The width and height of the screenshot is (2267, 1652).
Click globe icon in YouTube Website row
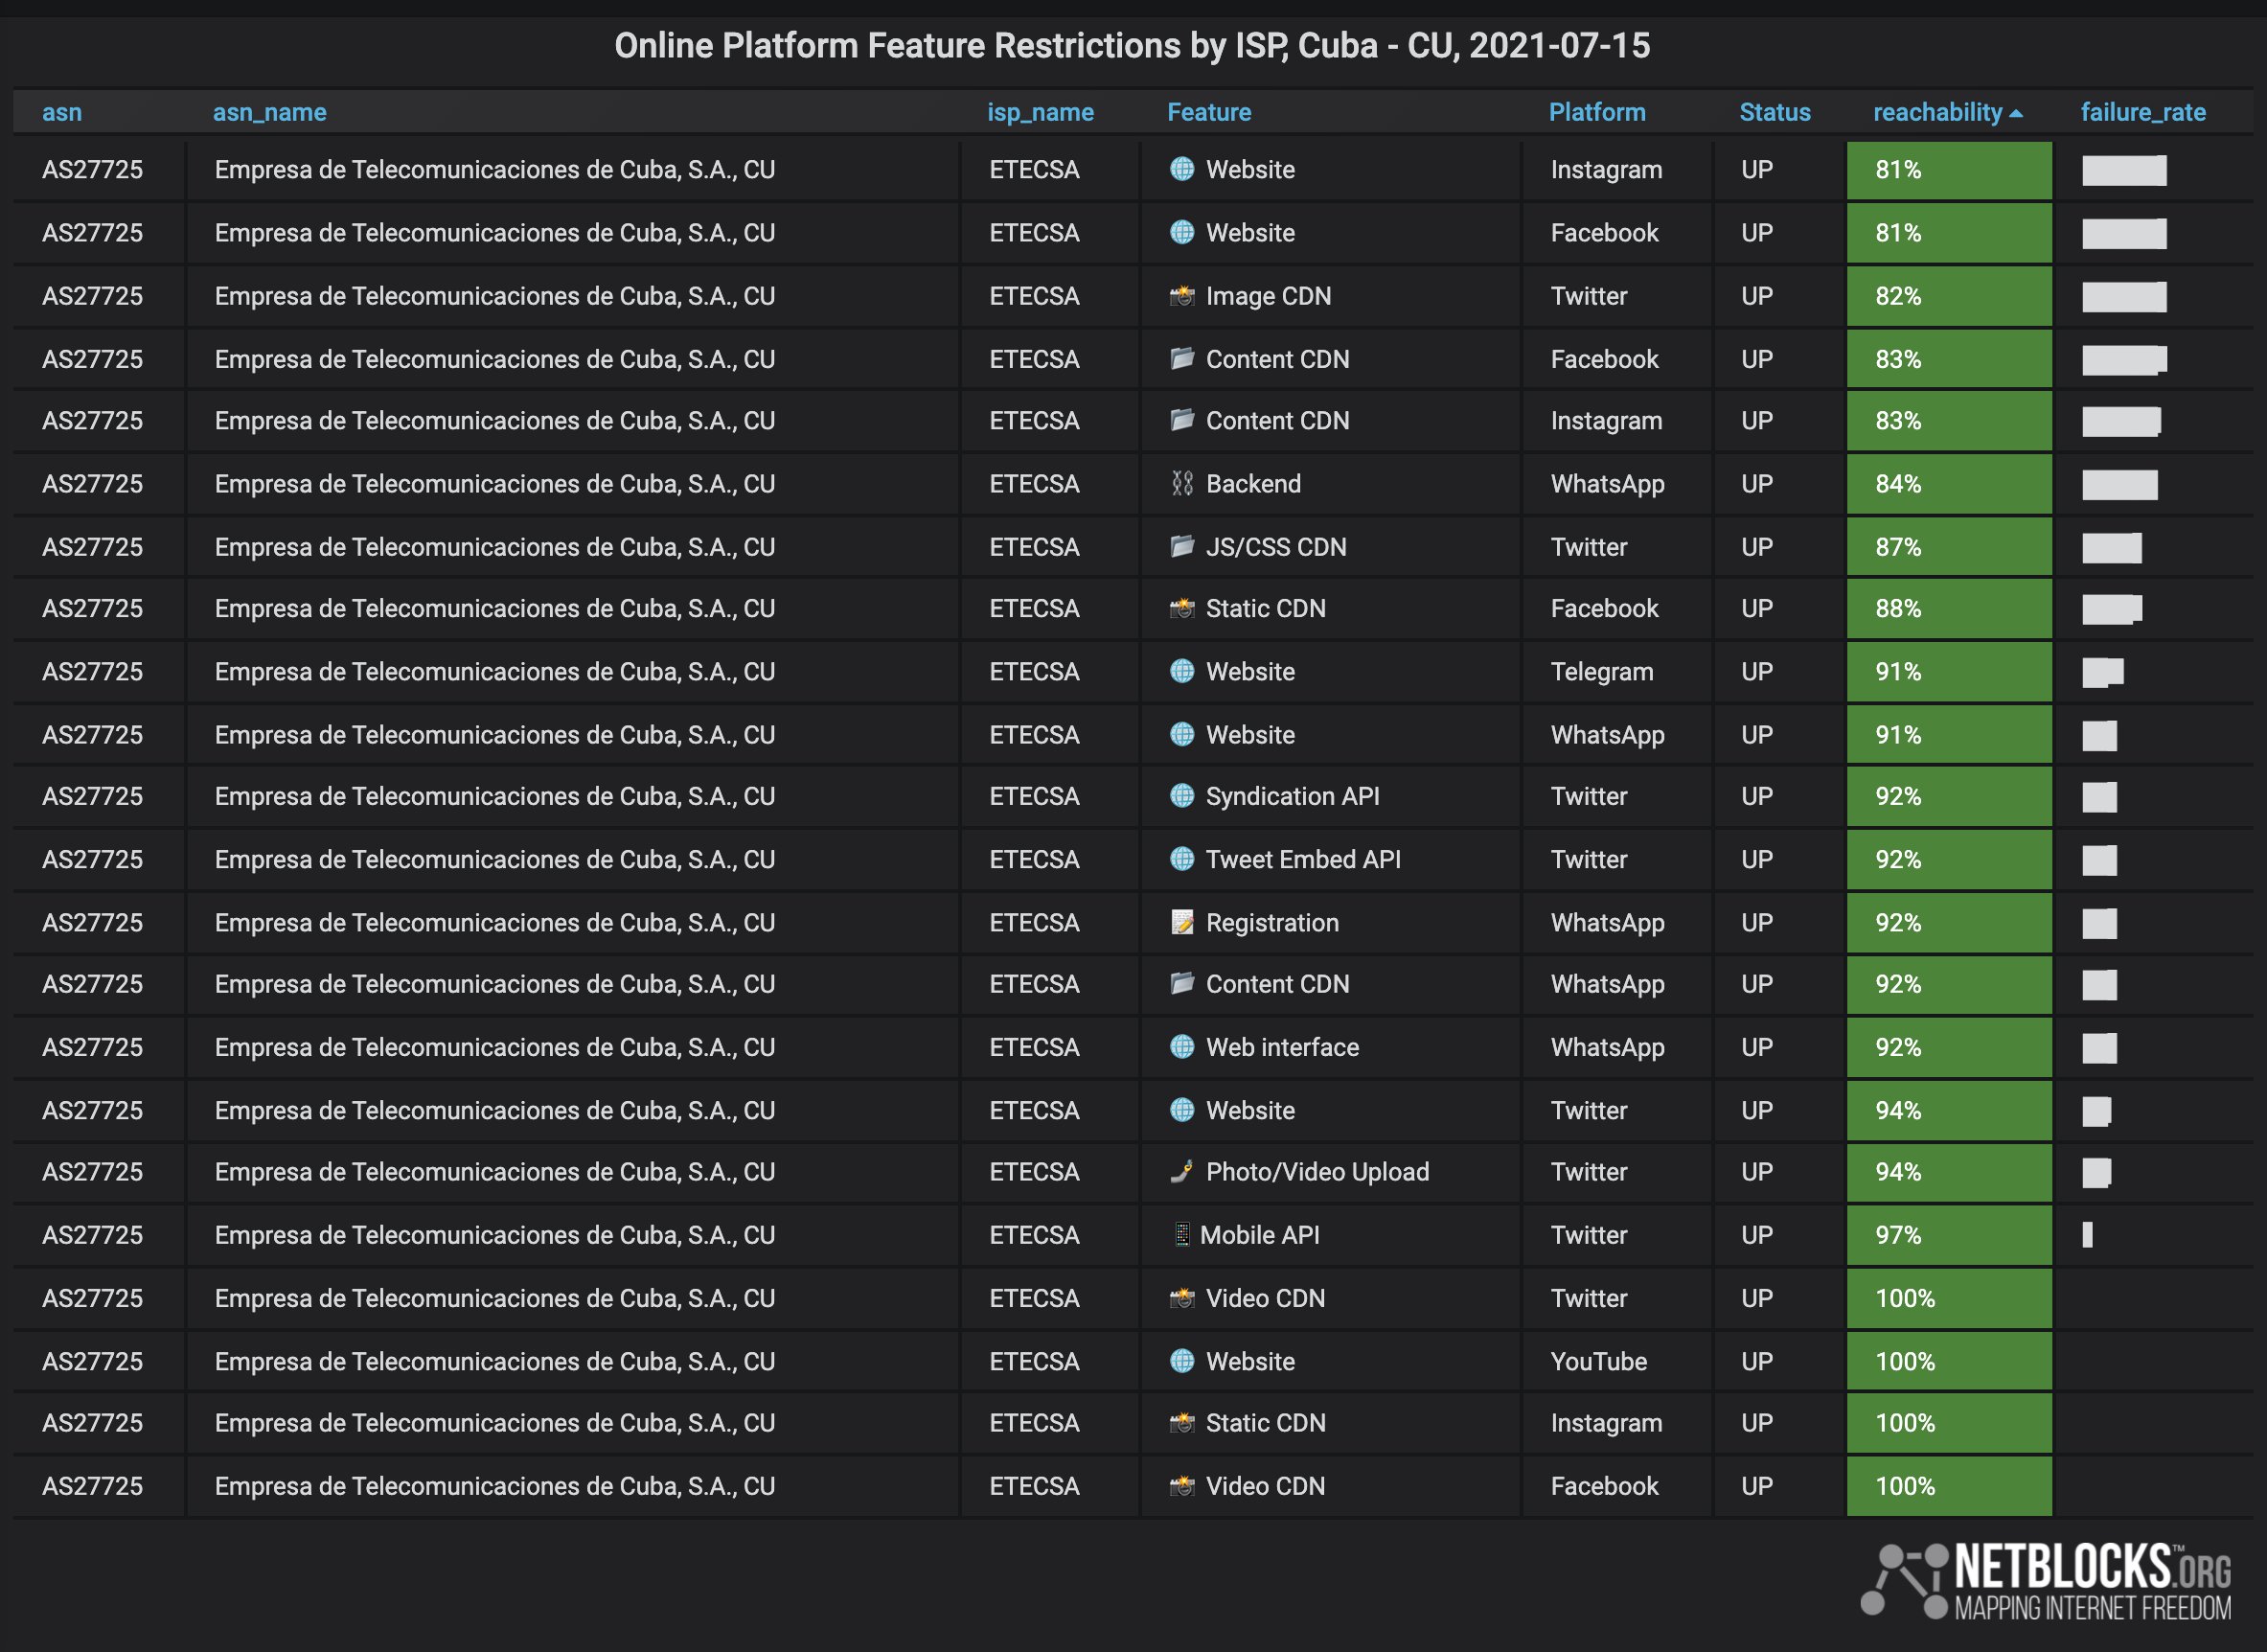pos(1182,1361)
